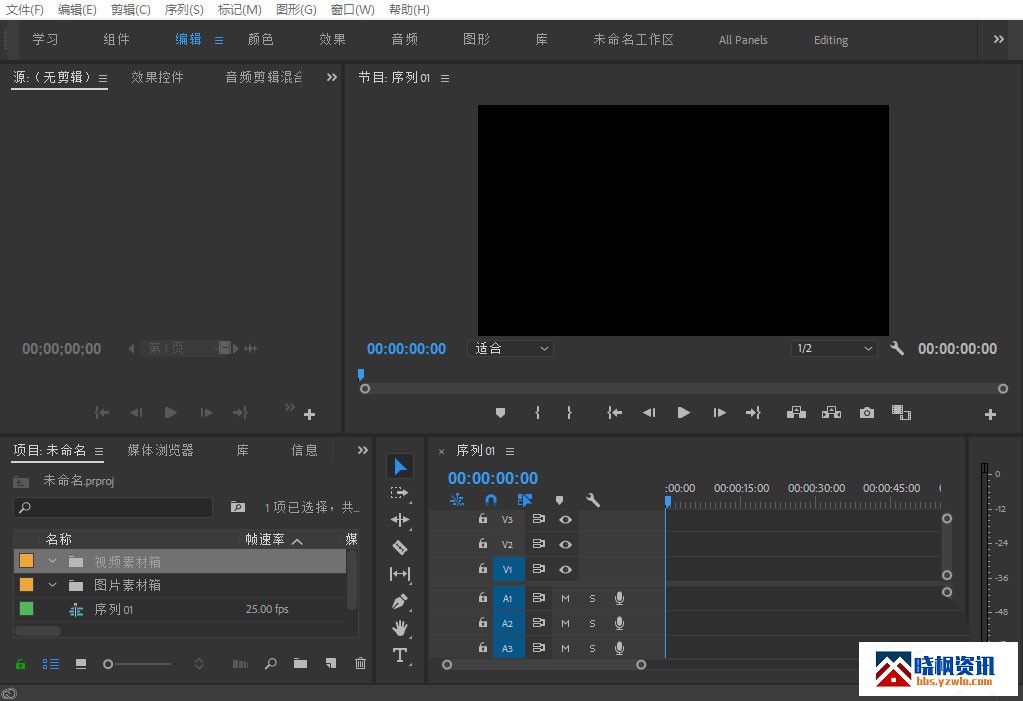Click New Item icon in Project panel

331,663
